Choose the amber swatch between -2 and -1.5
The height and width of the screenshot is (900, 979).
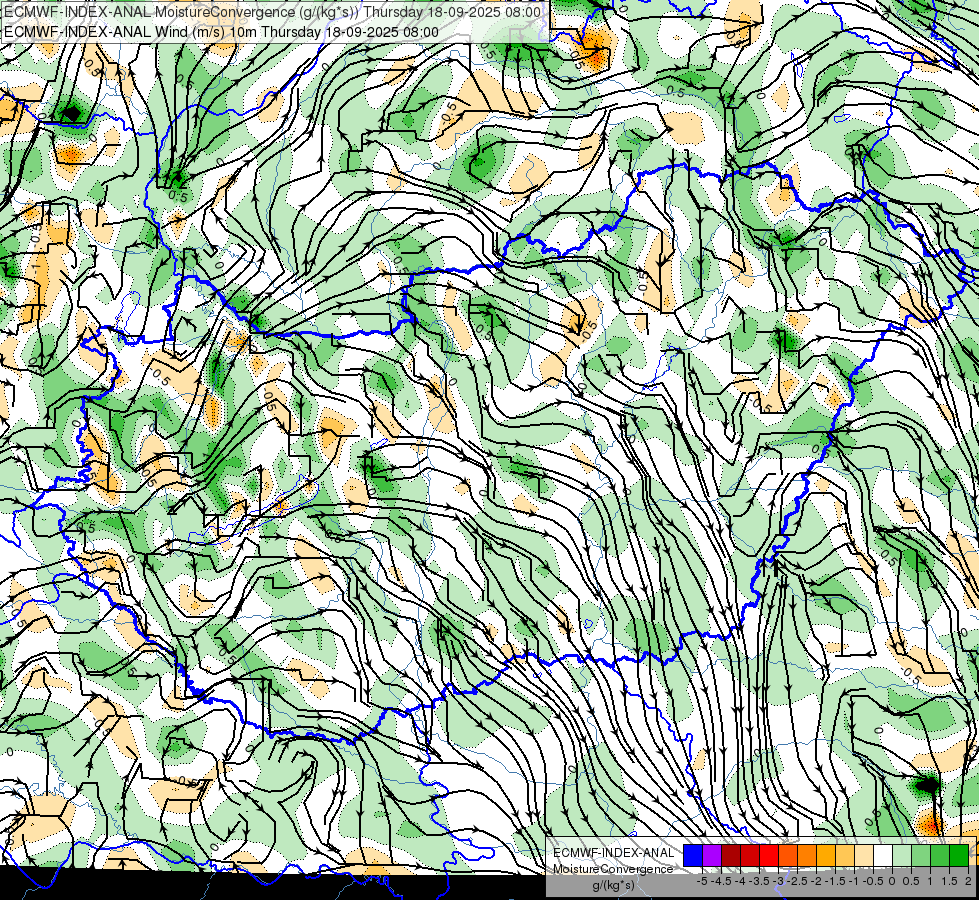[x=826, y=856]
